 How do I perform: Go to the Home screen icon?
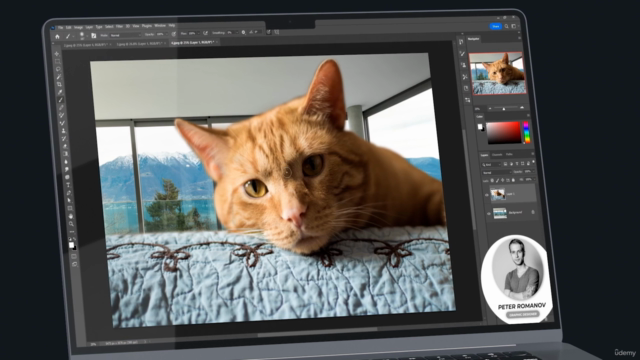pyautogui.click(x=57, y=36)
